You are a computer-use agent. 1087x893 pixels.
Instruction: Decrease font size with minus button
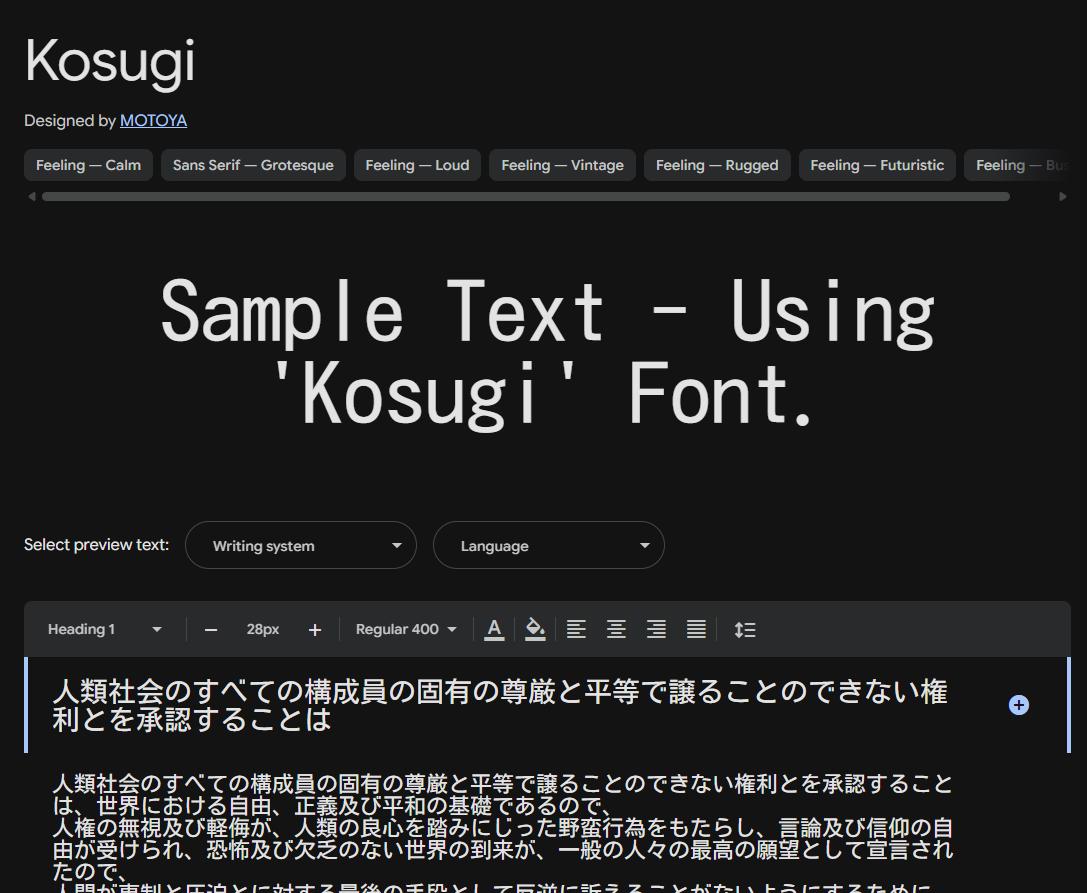(211, 630)
